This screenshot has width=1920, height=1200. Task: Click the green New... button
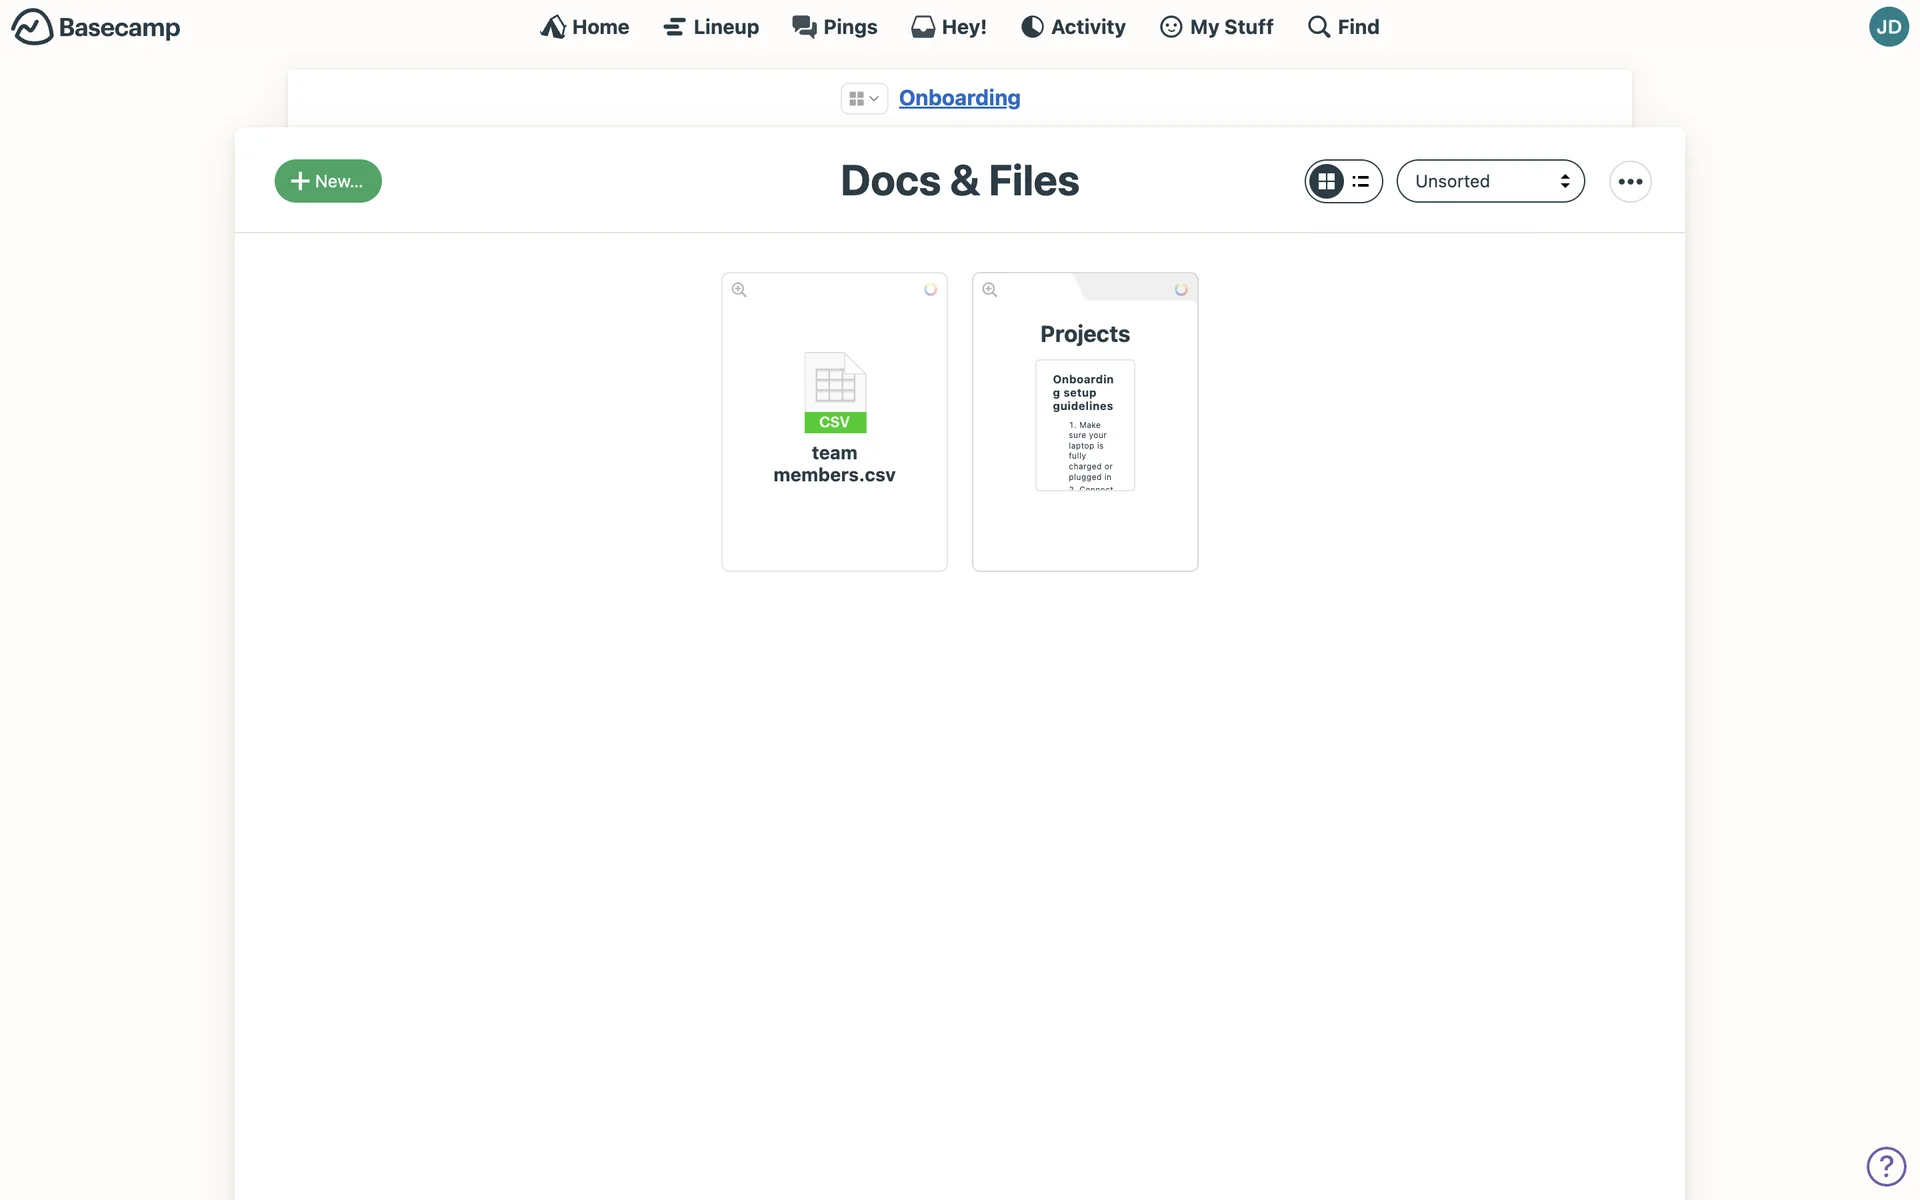(x=328, y=181)
